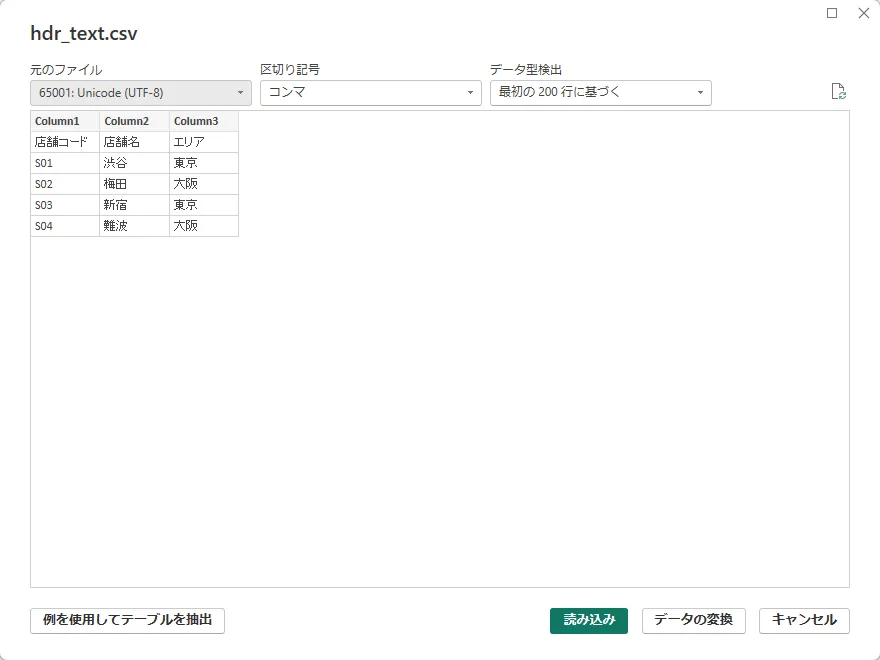Open the 元のファイル encoding dropdown

pos(141,93)
